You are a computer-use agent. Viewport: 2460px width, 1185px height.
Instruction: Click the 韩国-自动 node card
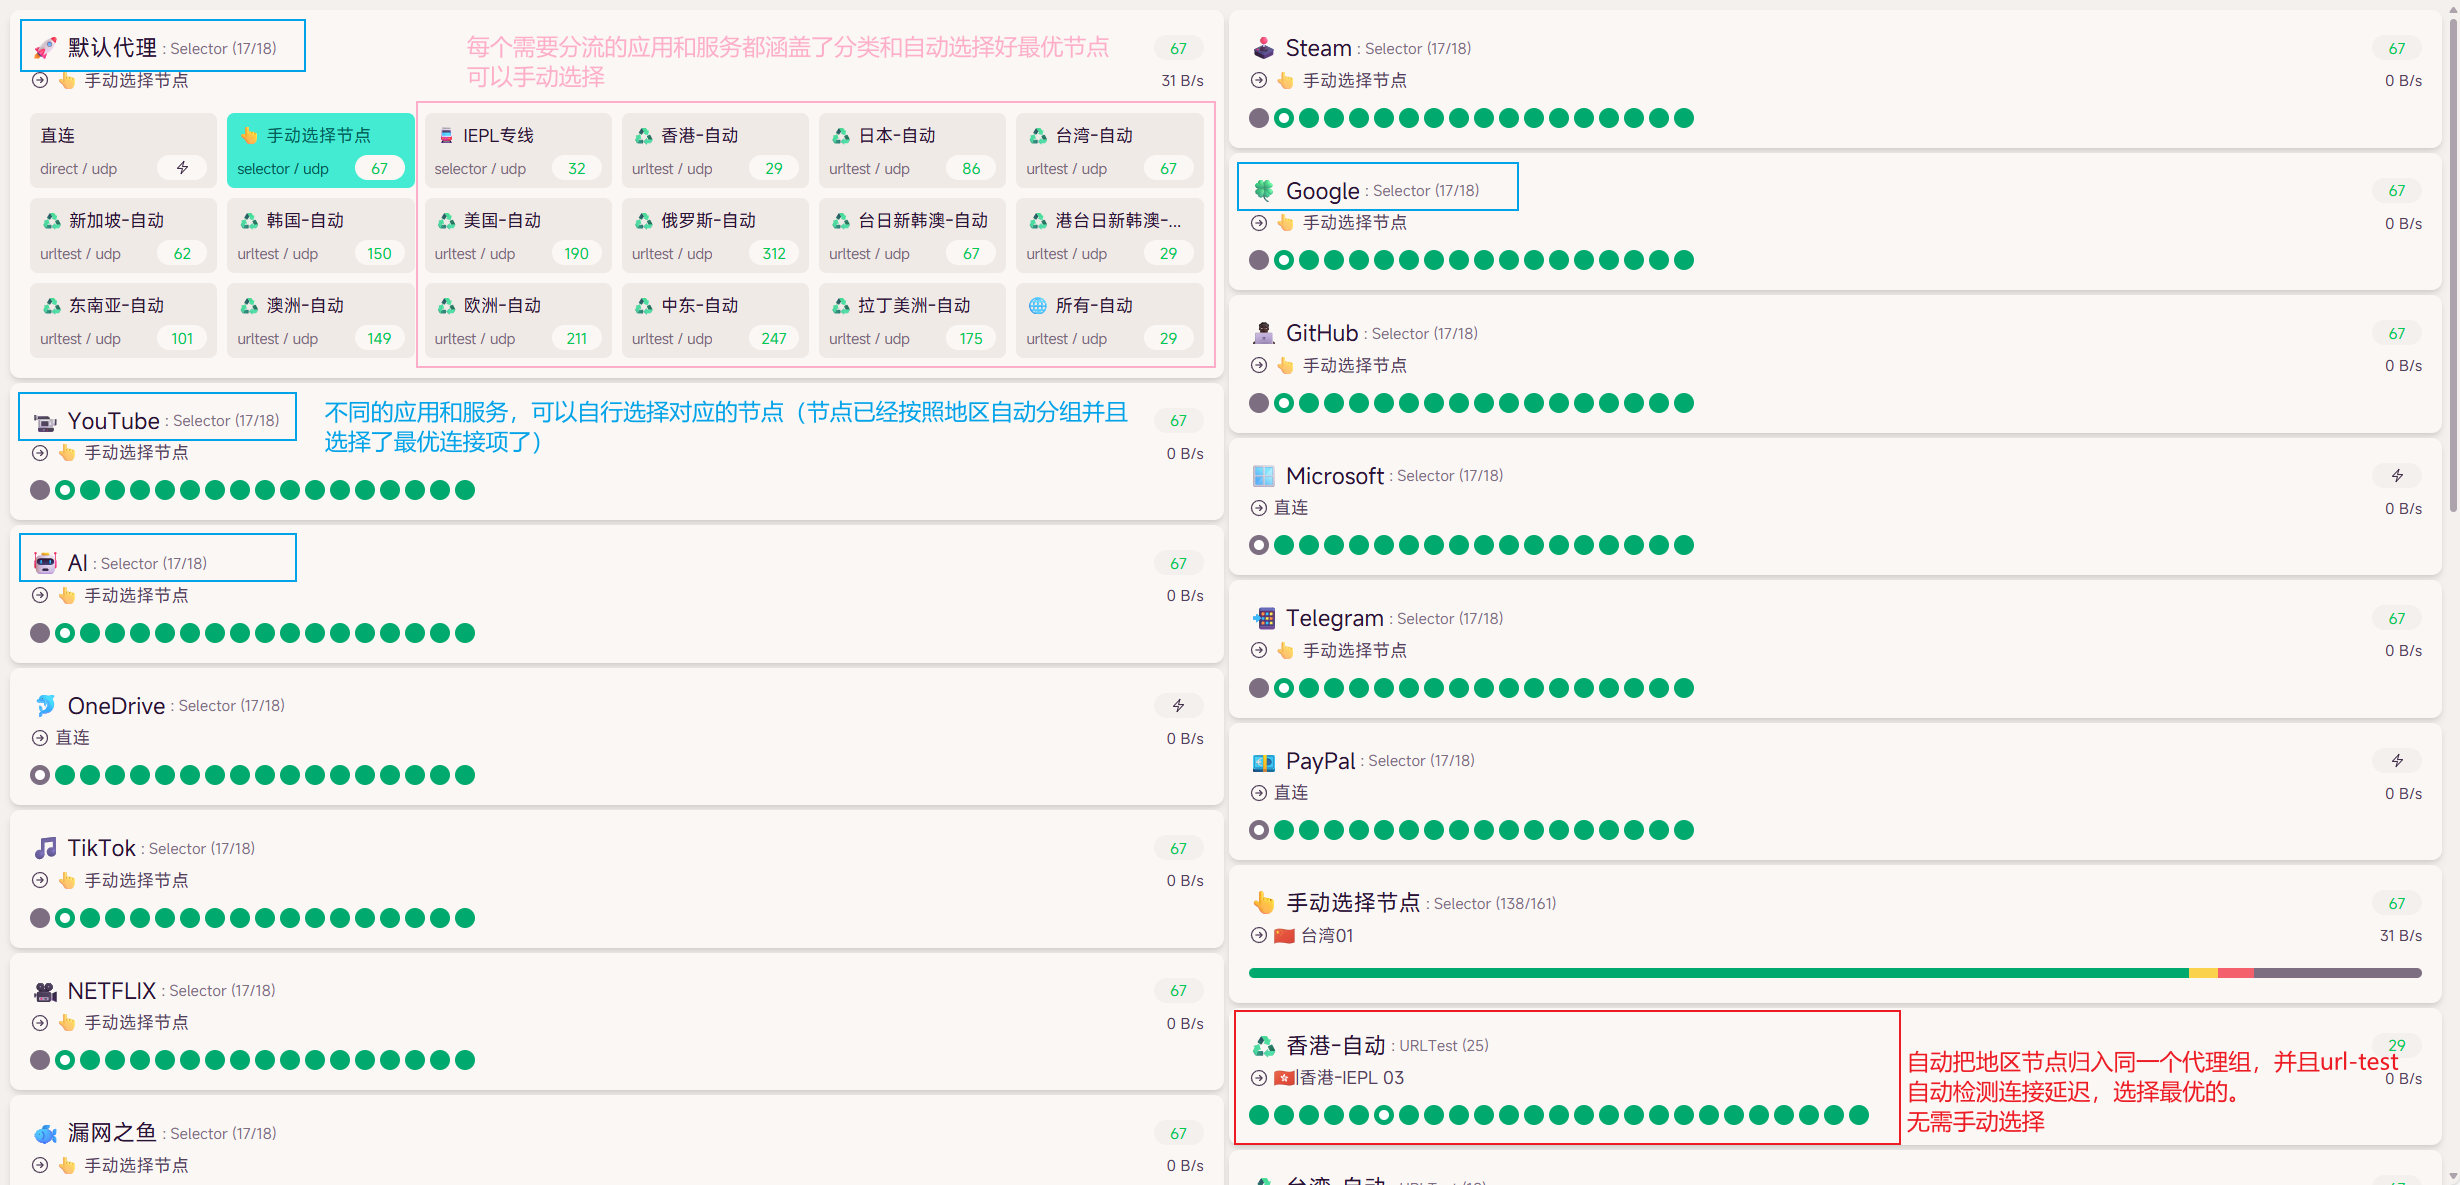pos(320,236)
